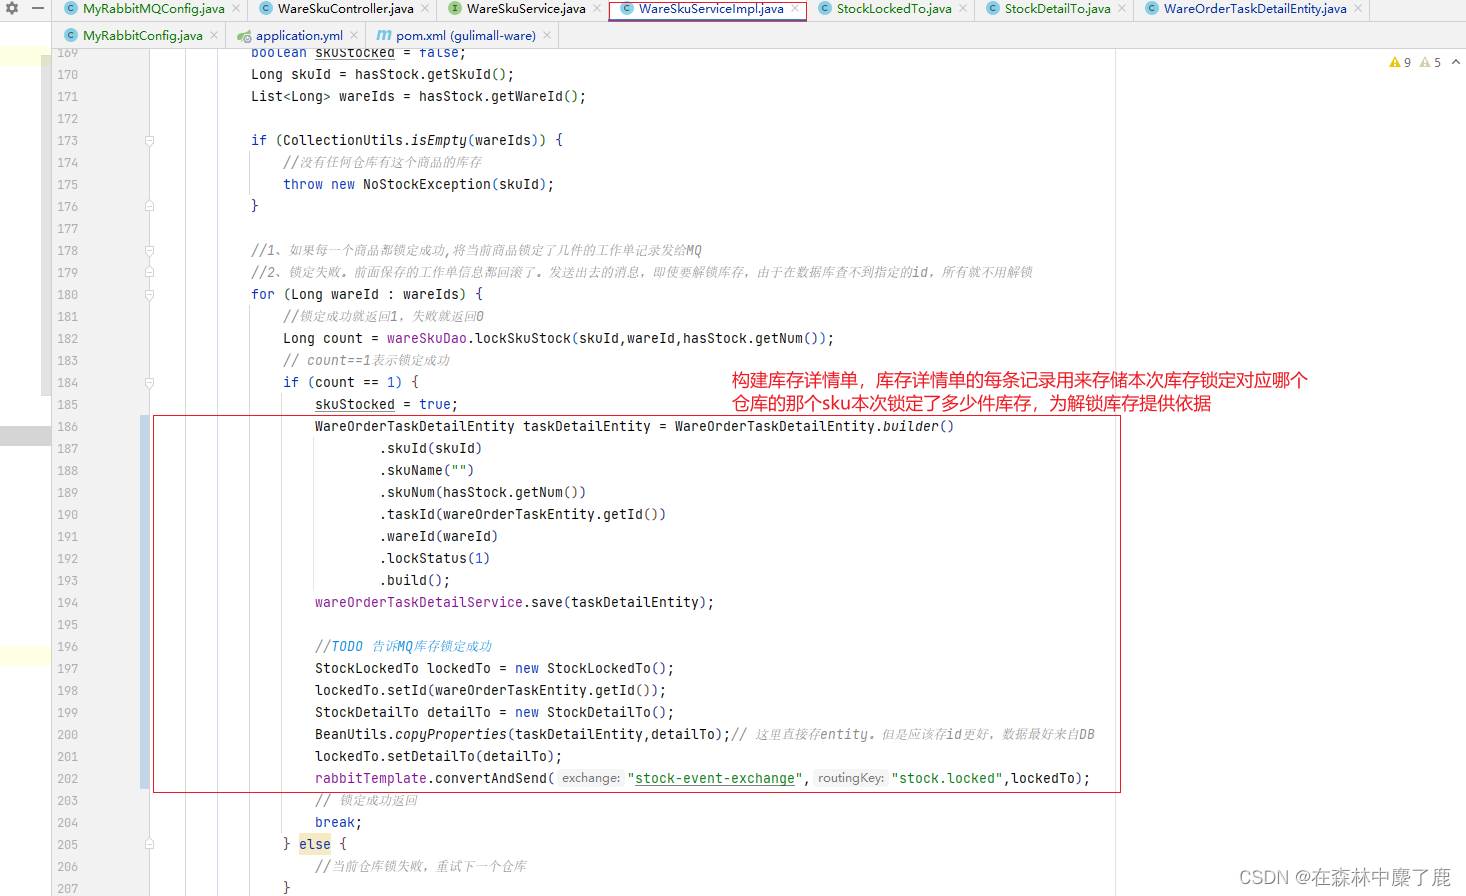Click the routingKey: parameter hint
Image resolution: width=1466 pixels, height=896 pixels.
[850, 778]
